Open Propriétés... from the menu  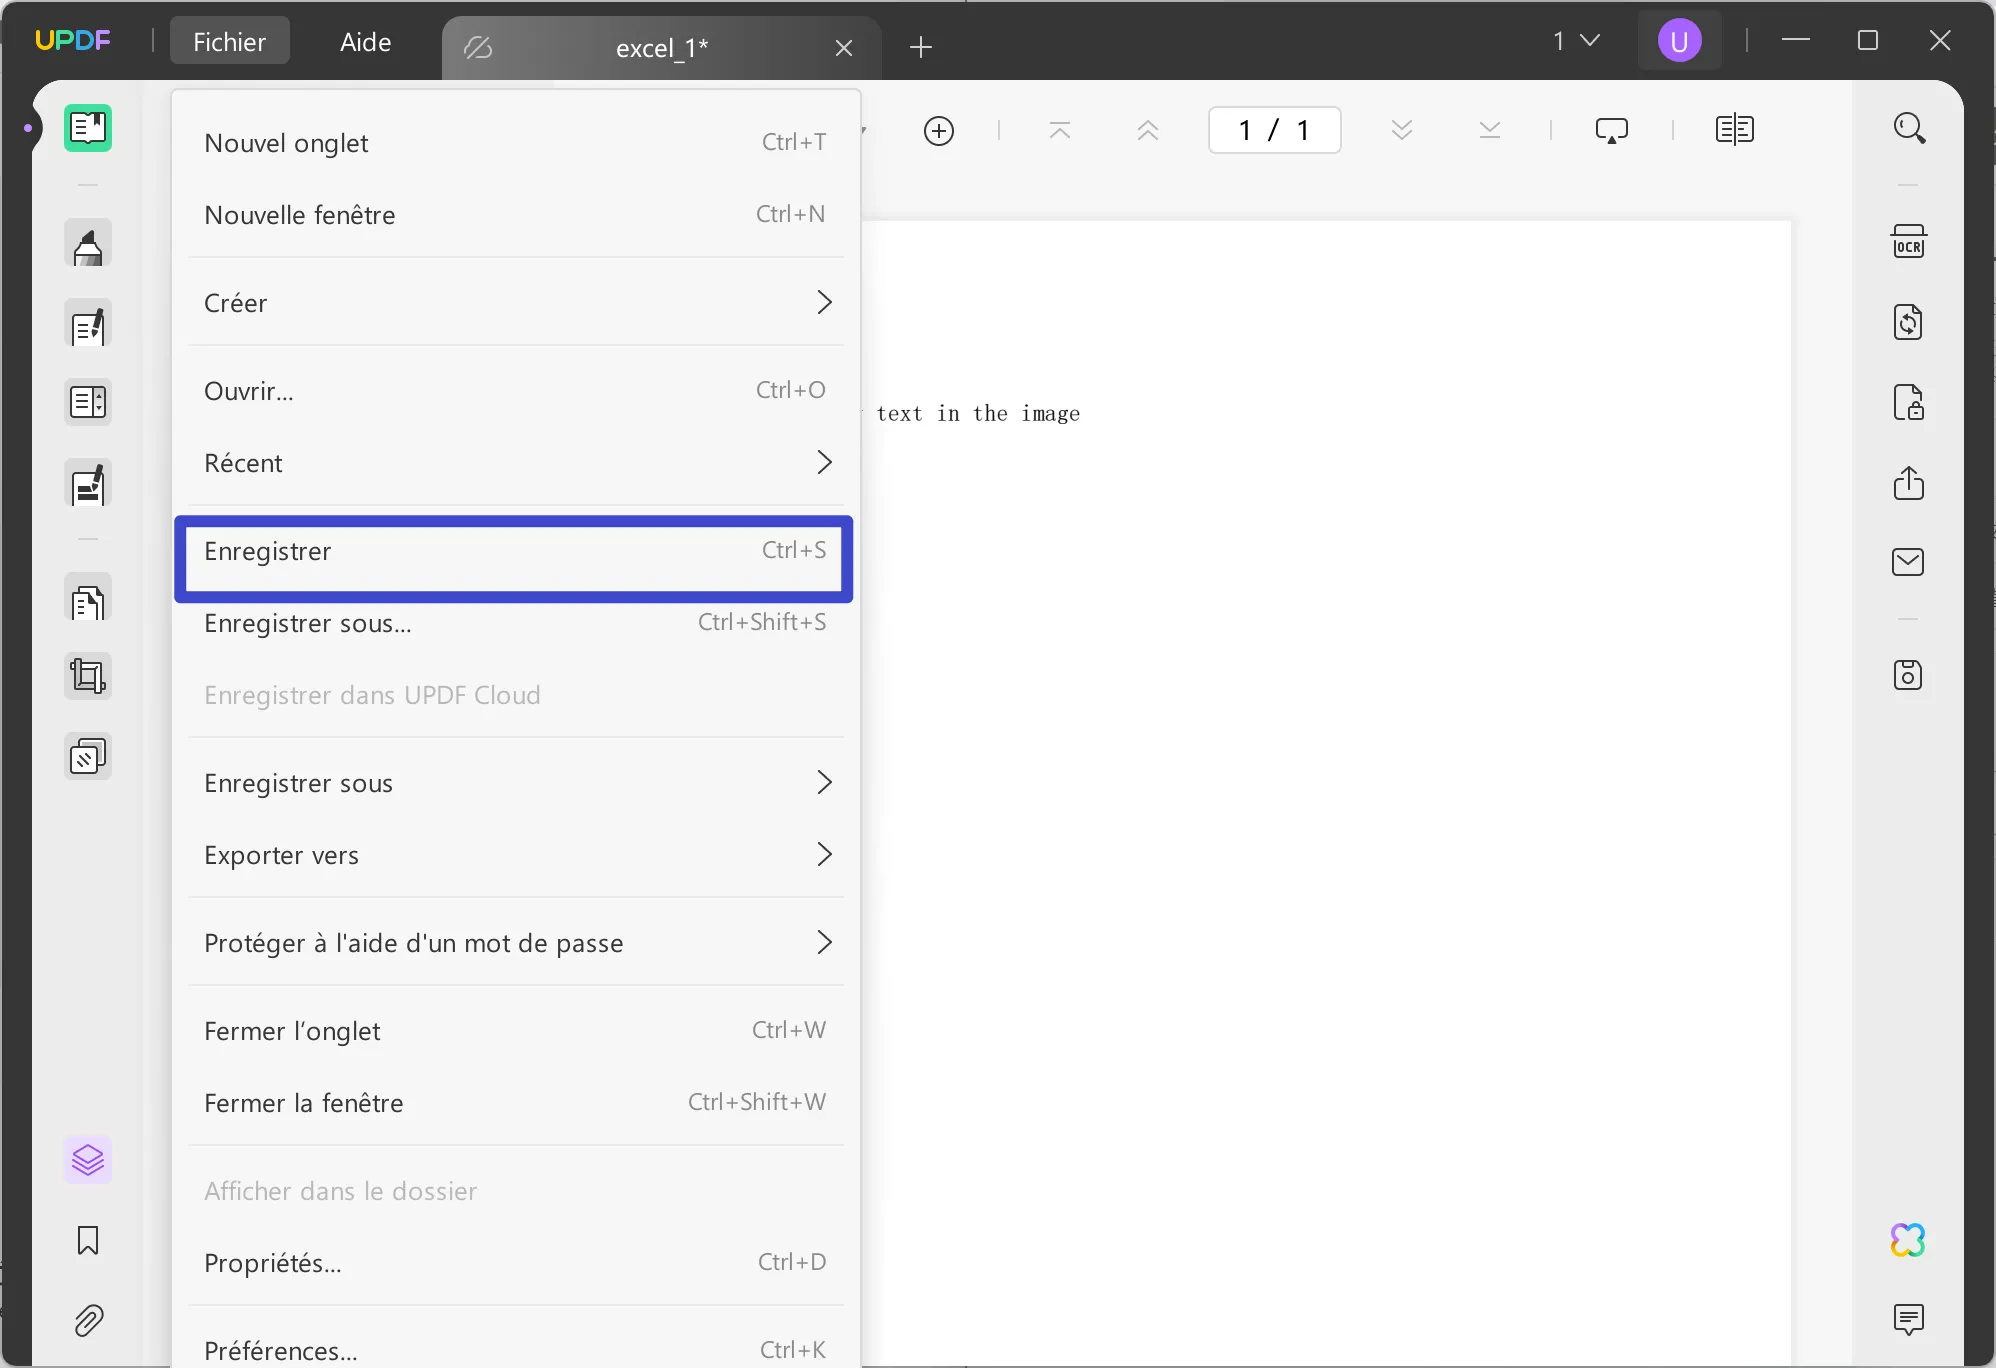[x=516, y=1262]
